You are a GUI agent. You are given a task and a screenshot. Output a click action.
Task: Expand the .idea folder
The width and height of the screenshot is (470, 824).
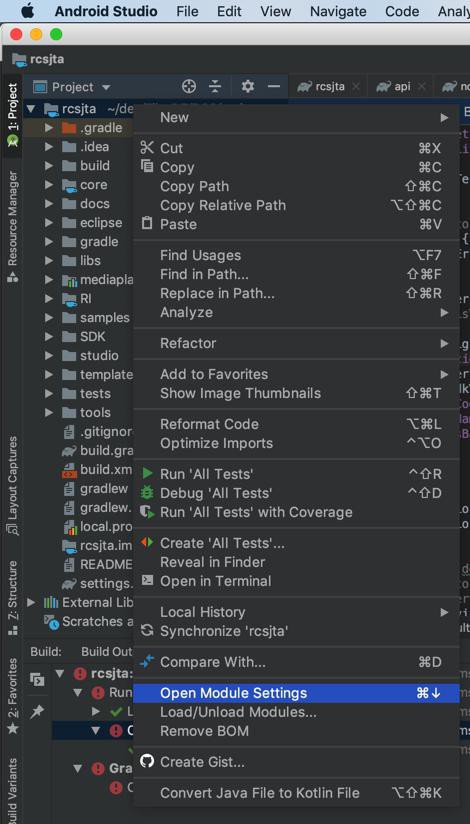pyautogui.click(x=49, y=147)
